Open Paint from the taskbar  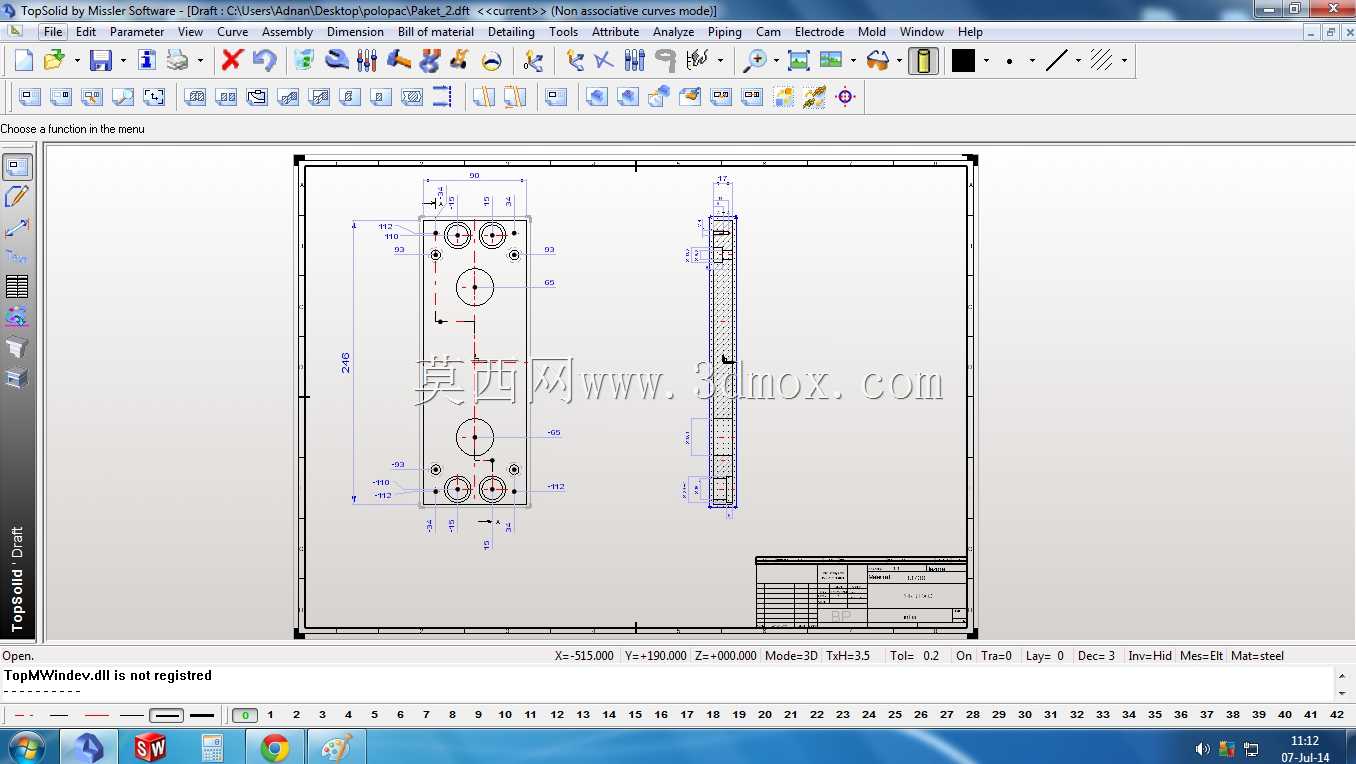click(336, 747)
